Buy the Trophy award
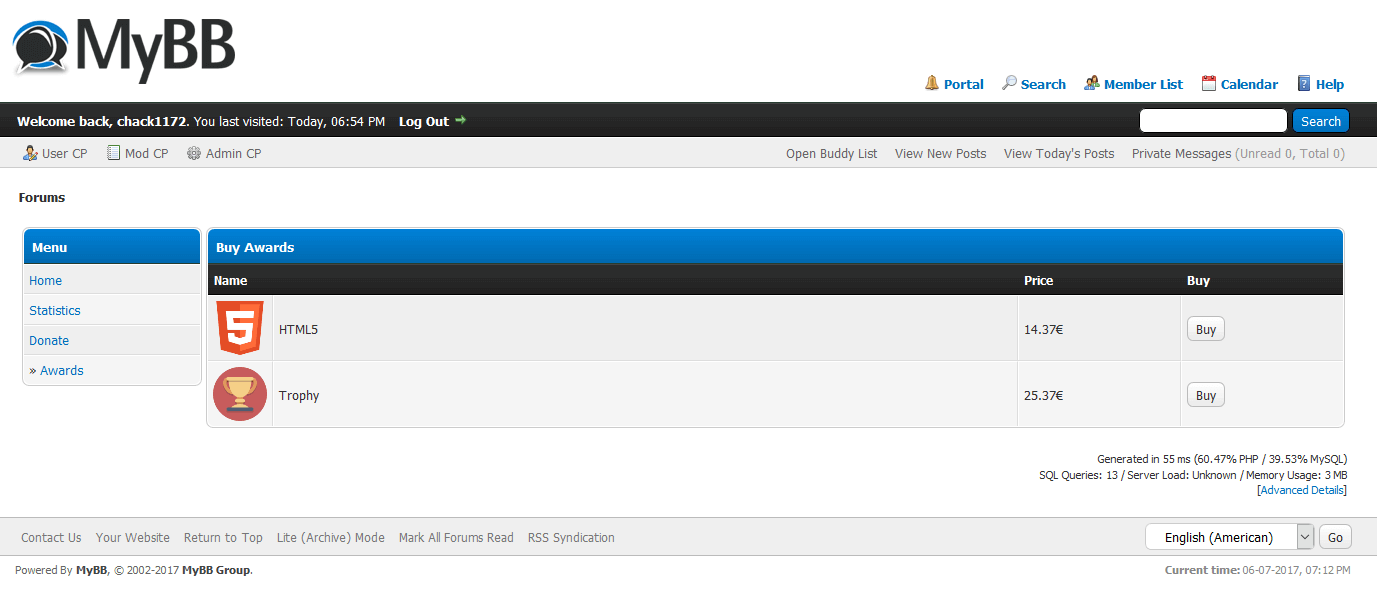Screen dimensions: 1377x589 pyautogui.click(x=1206, y=395)
